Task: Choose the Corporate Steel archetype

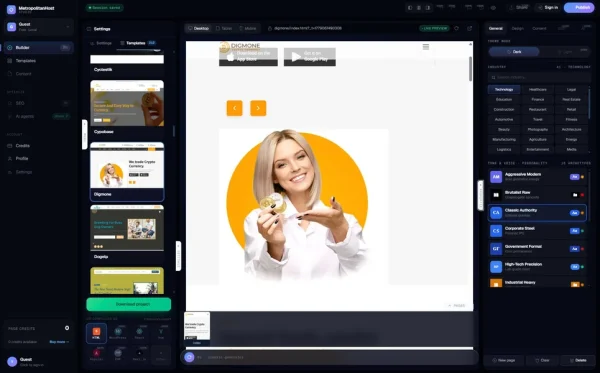Action: pos(537,231)
